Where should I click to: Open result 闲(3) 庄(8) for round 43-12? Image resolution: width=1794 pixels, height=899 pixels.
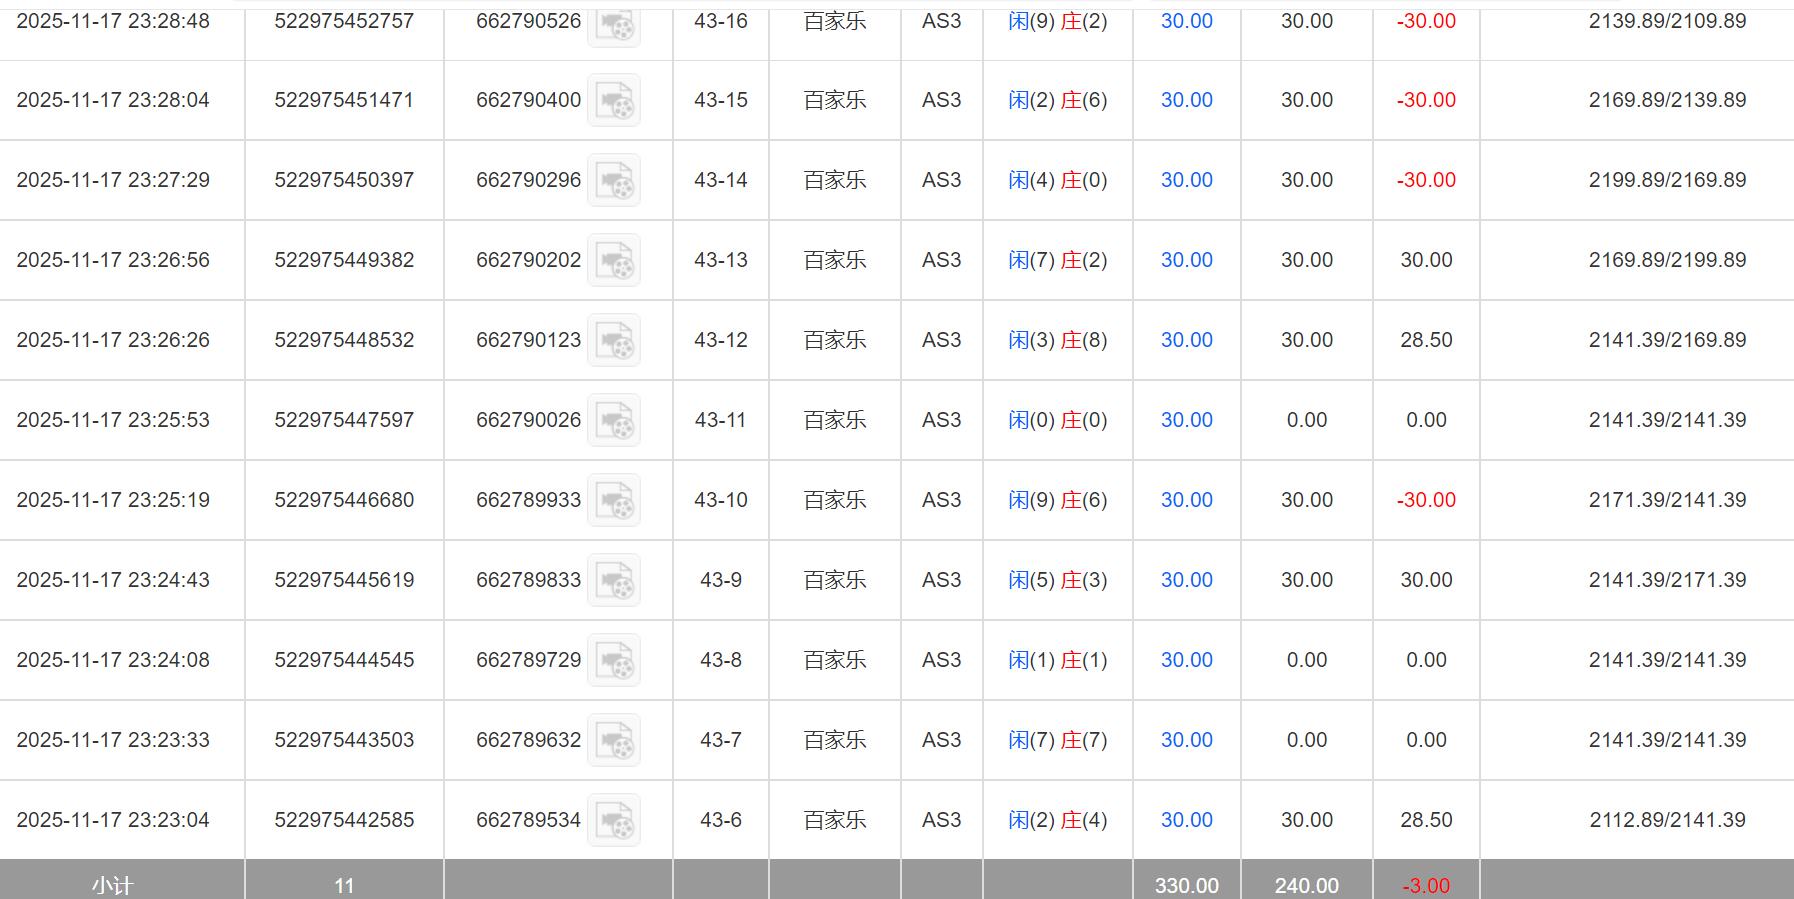(1057, 340)
